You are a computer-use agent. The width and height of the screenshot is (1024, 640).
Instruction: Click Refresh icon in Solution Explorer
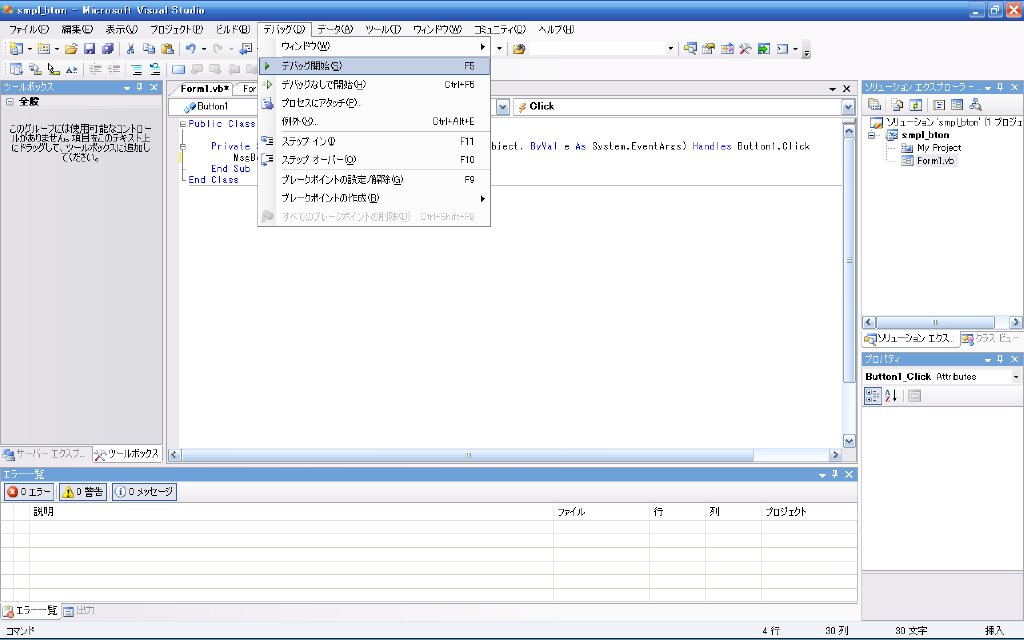915,104
